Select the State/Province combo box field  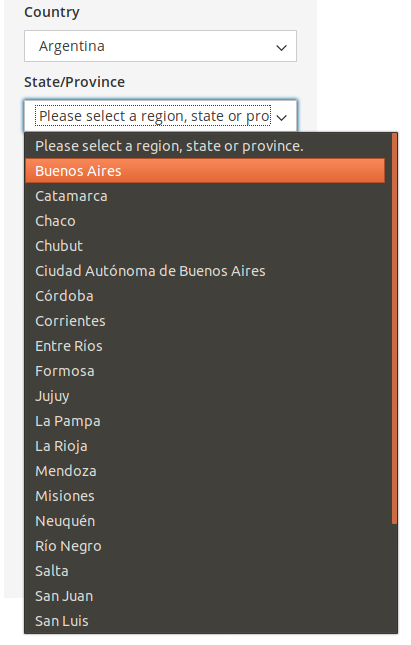pos(160,116)
